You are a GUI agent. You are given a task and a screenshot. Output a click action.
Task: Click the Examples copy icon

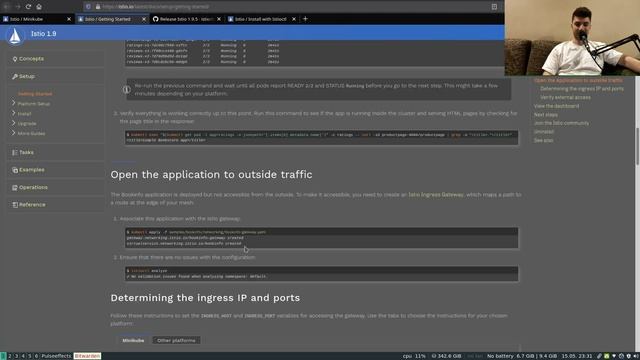[15, 170]
